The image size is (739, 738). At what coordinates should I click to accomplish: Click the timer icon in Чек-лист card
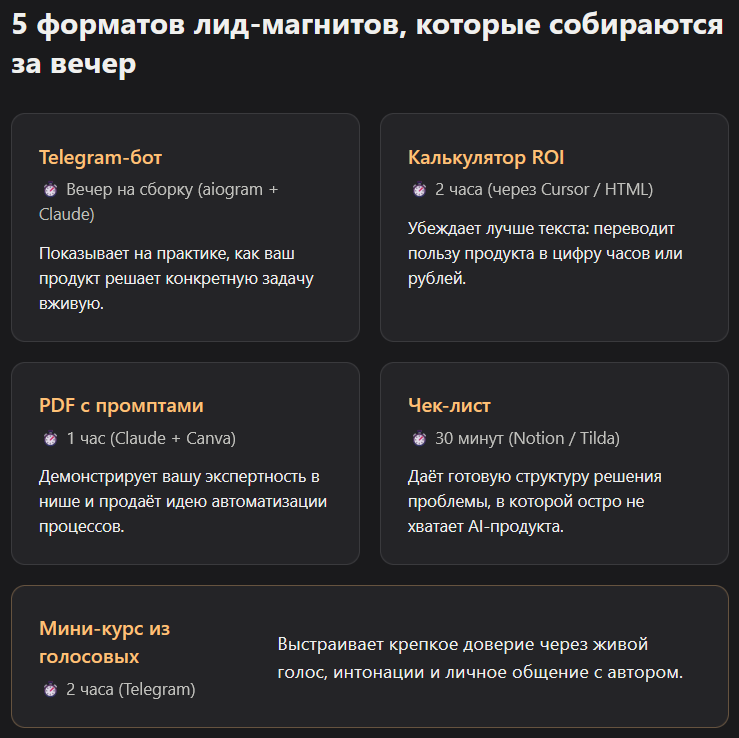419,439
